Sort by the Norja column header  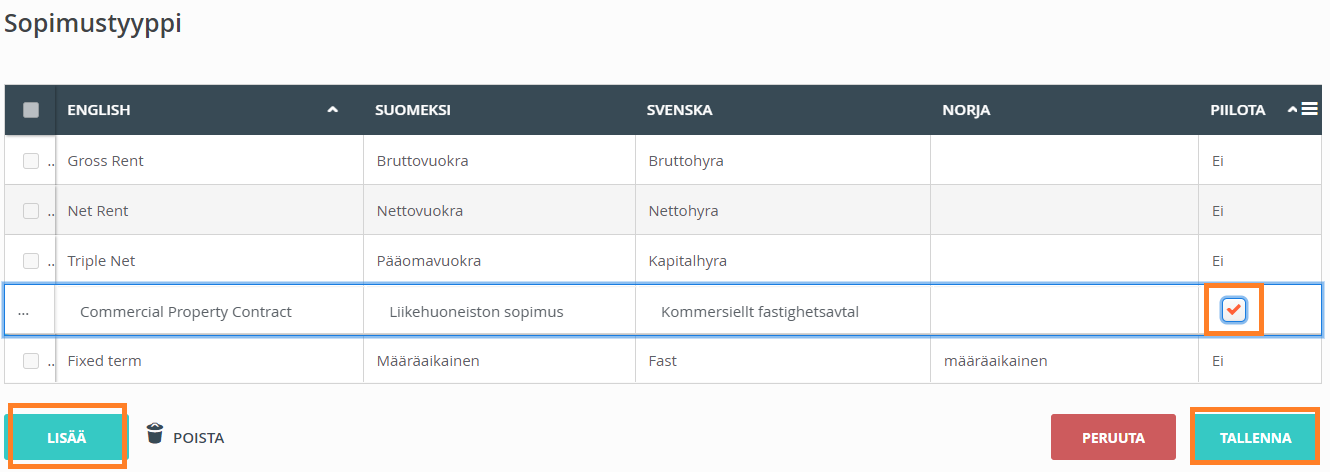[966, 110]
